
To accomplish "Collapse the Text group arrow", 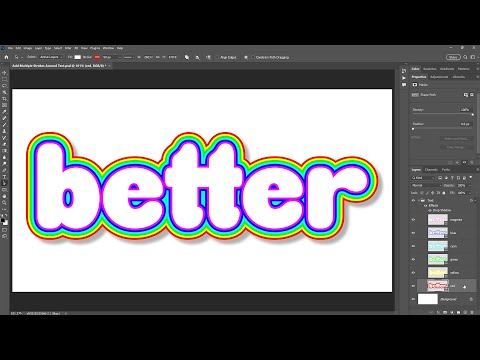I will coord(419,200).
